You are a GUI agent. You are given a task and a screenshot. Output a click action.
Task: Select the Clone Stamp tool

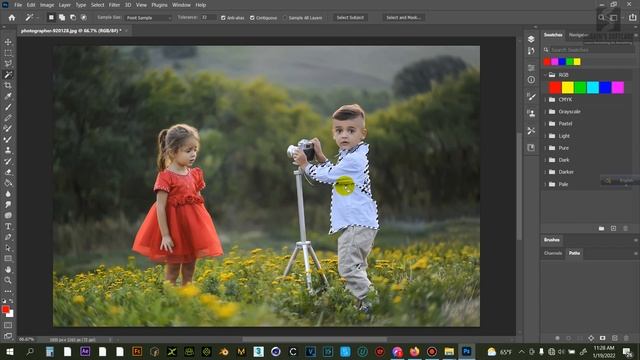(8, 150)
